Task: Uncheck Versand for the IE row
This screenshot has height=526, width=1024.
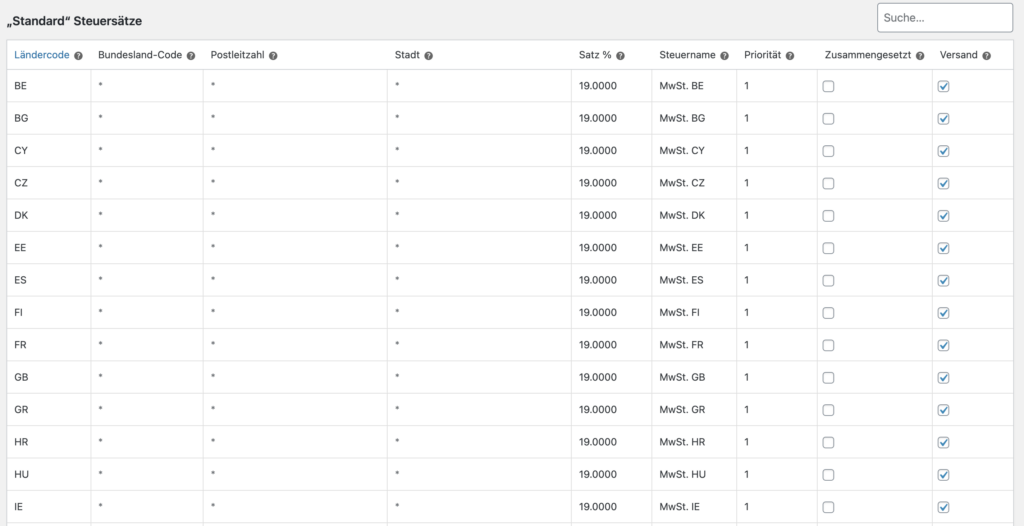Action: tap(943, 507)
